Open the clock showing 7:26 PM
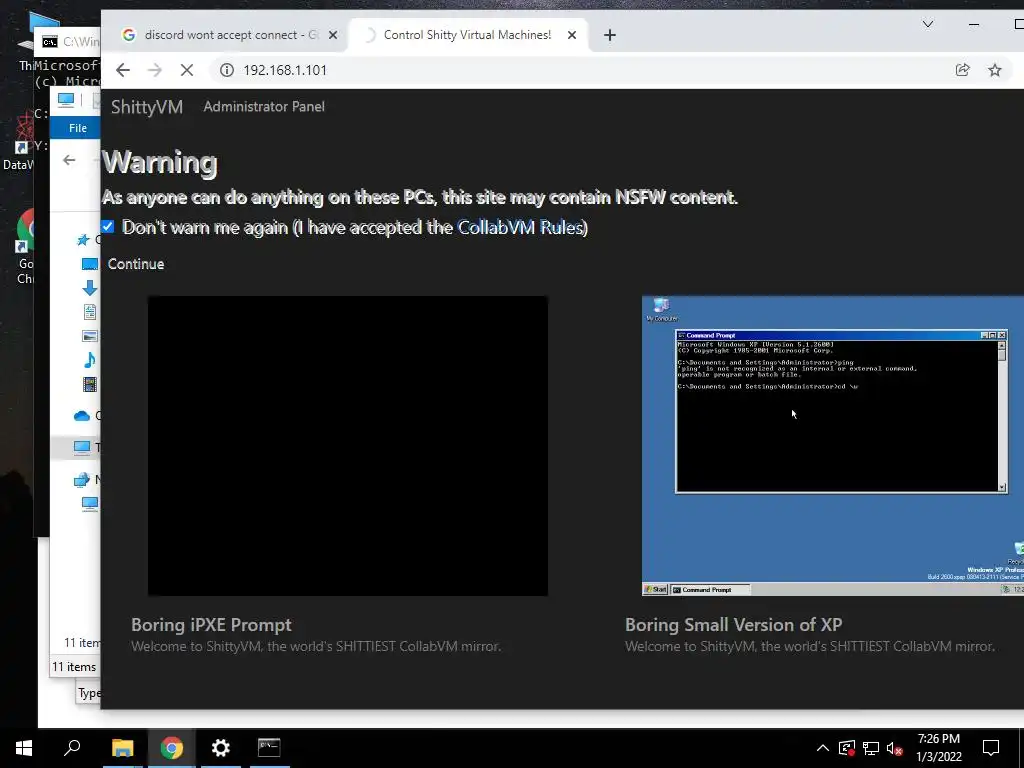Screen dimensions: 1024x768 point(938,748)
